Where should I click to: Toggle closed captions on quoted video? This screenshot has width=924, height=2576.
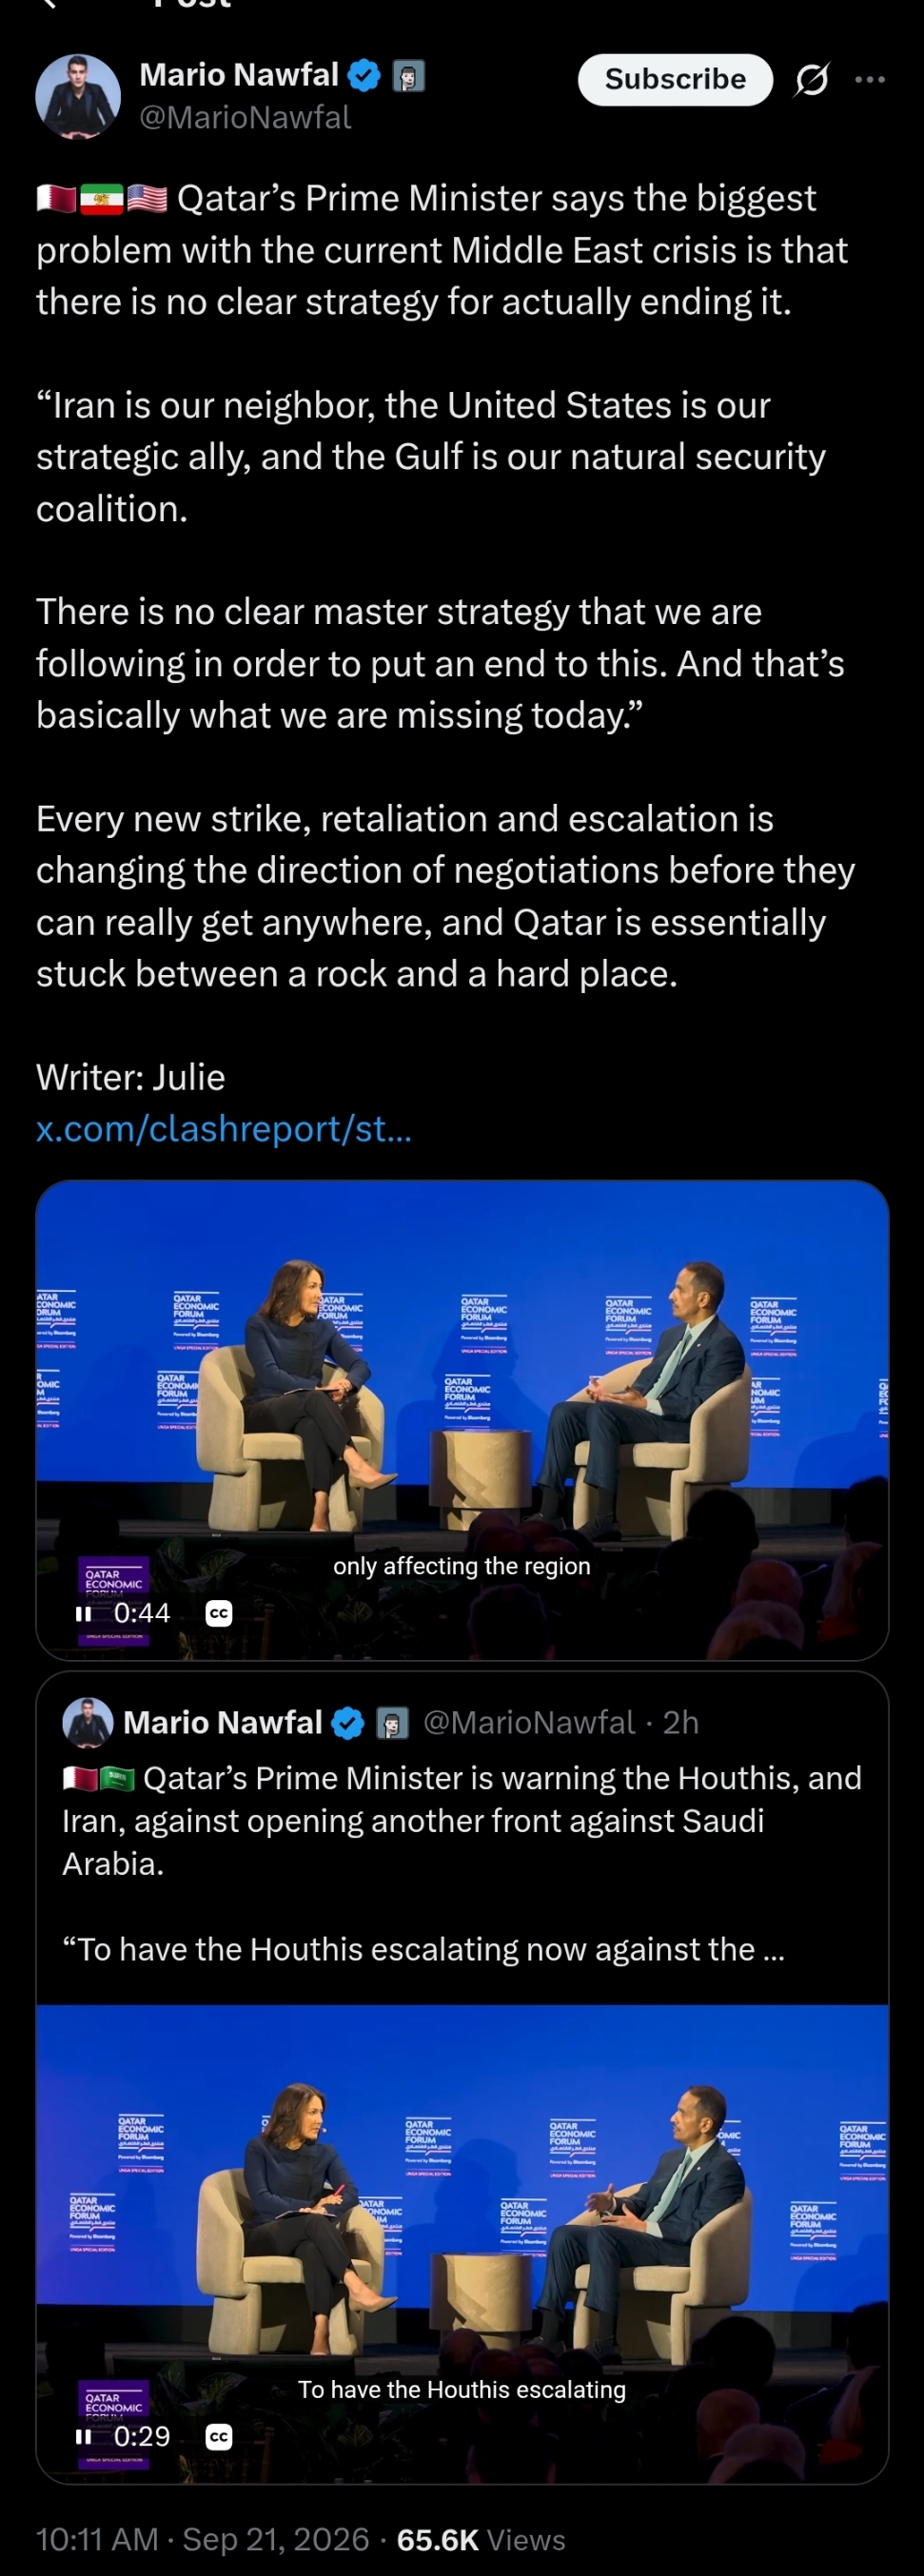[x=219, y=2436]
